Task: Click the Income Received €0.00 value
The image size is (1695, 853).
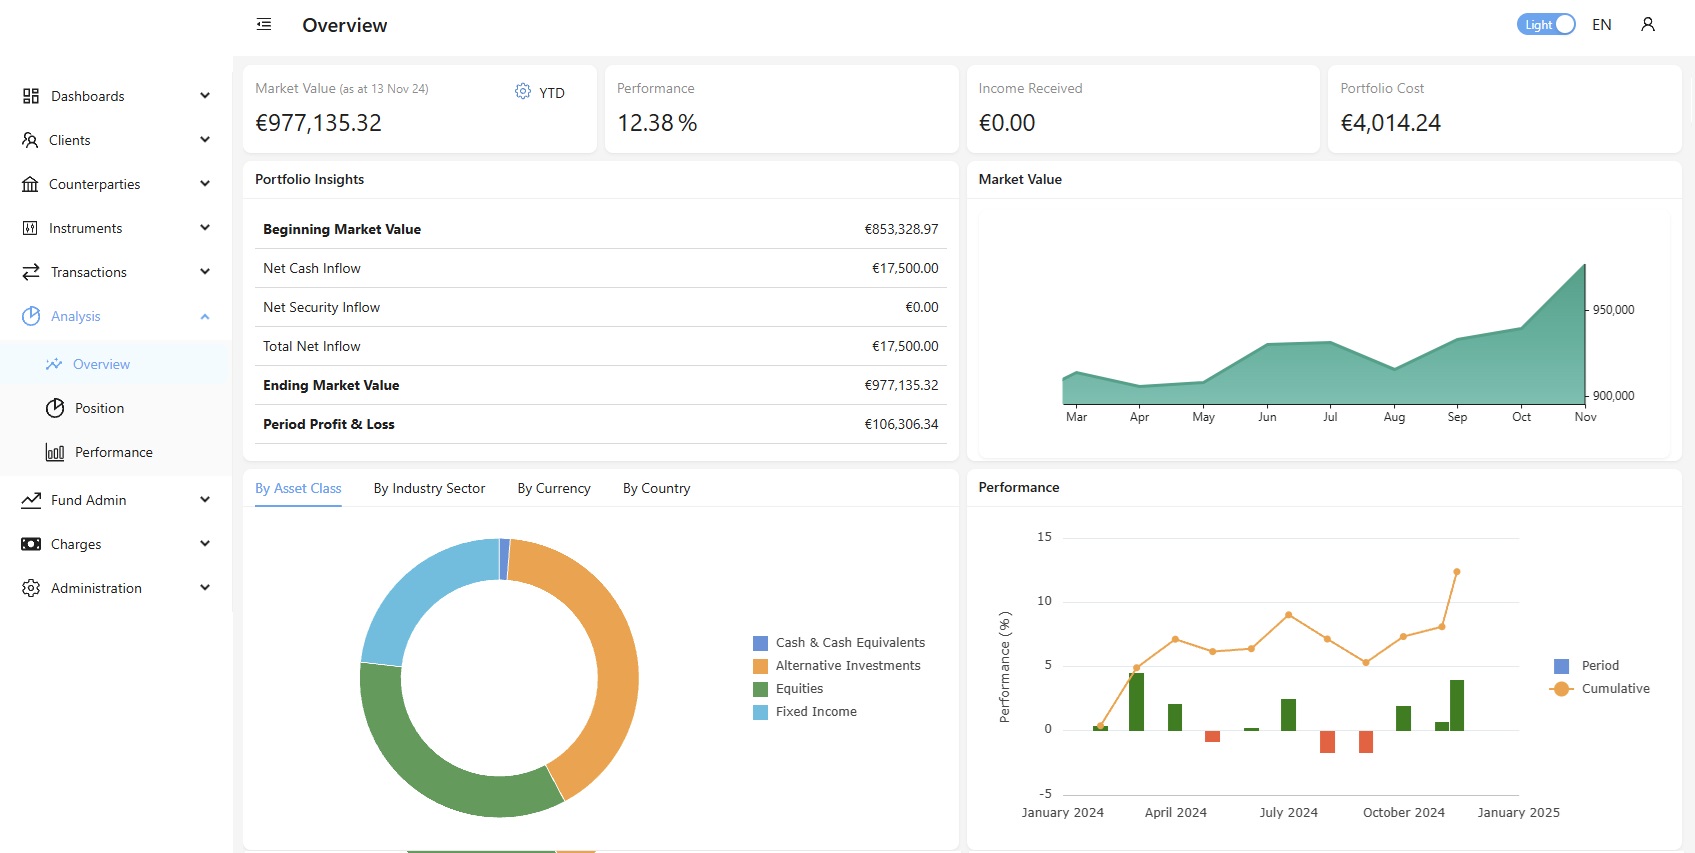Action: pos(1007,123)
